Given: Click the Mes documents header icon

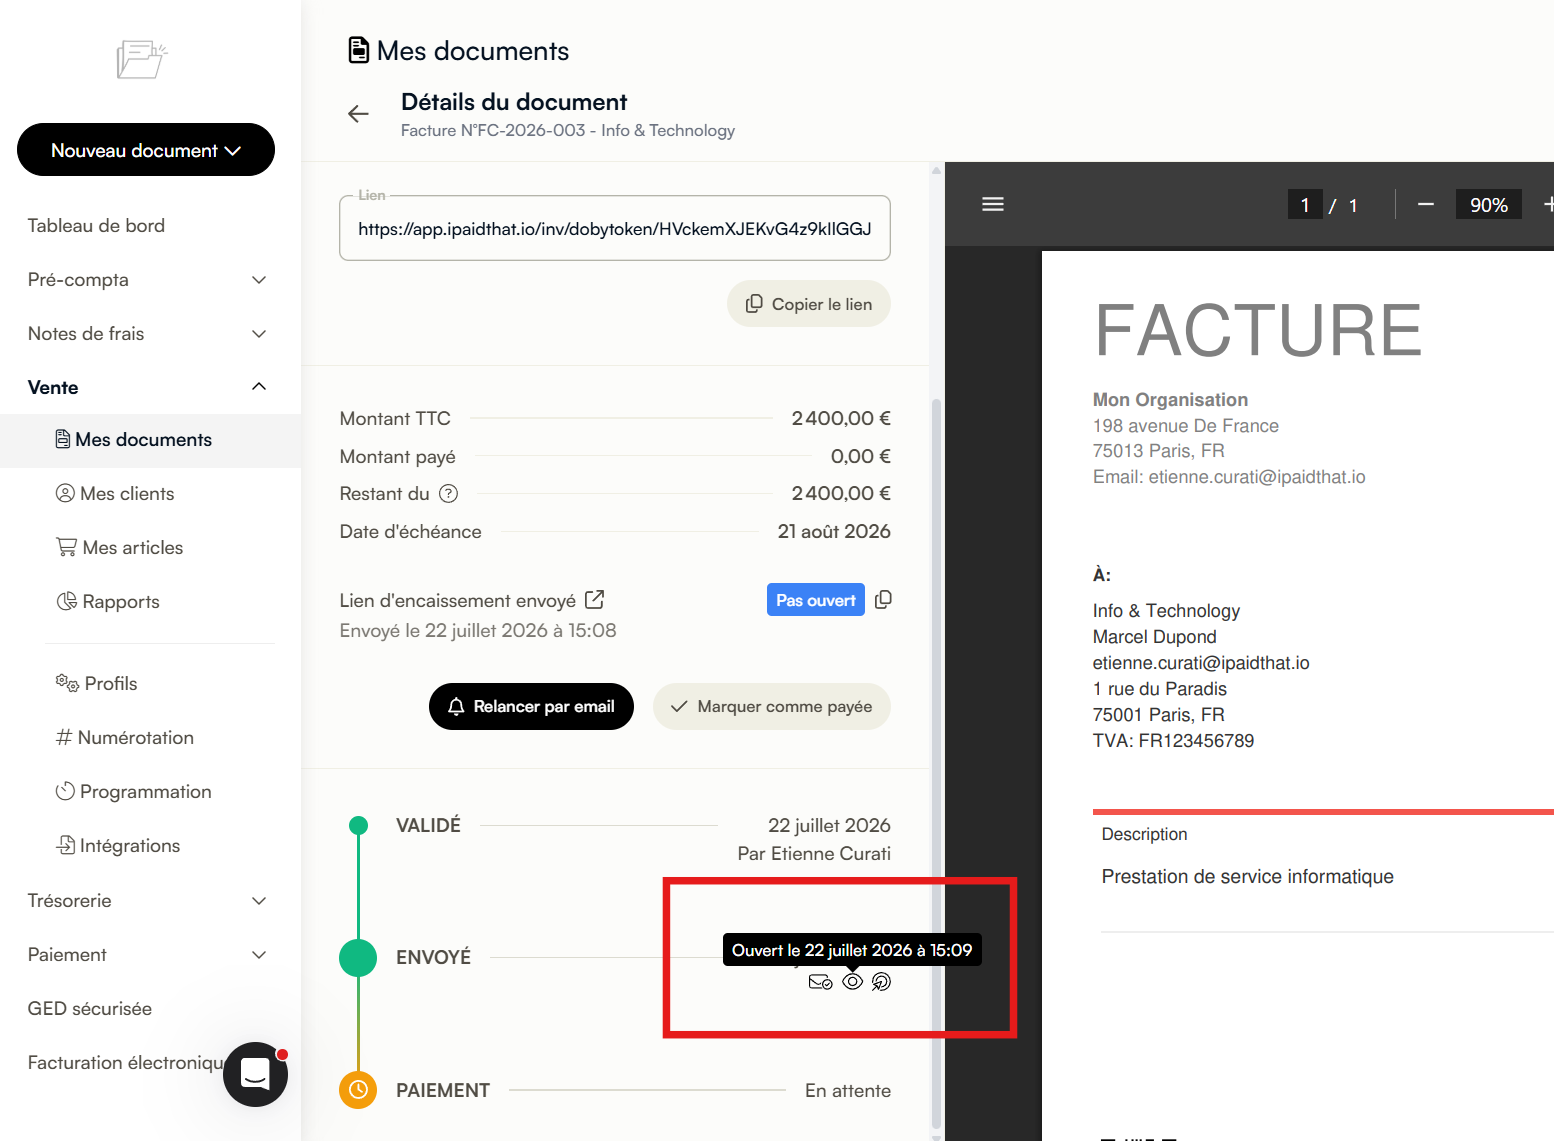Looking at the screenshot, I should [x=358, y=50].
